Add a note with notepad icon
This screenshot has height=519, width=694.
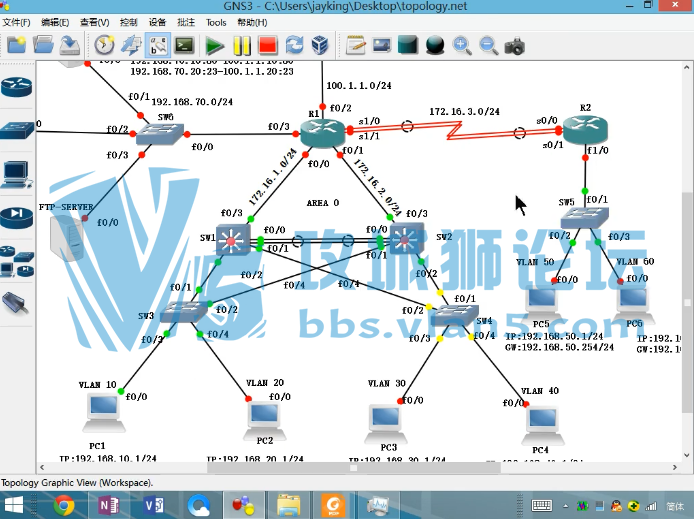click(355, 45)
